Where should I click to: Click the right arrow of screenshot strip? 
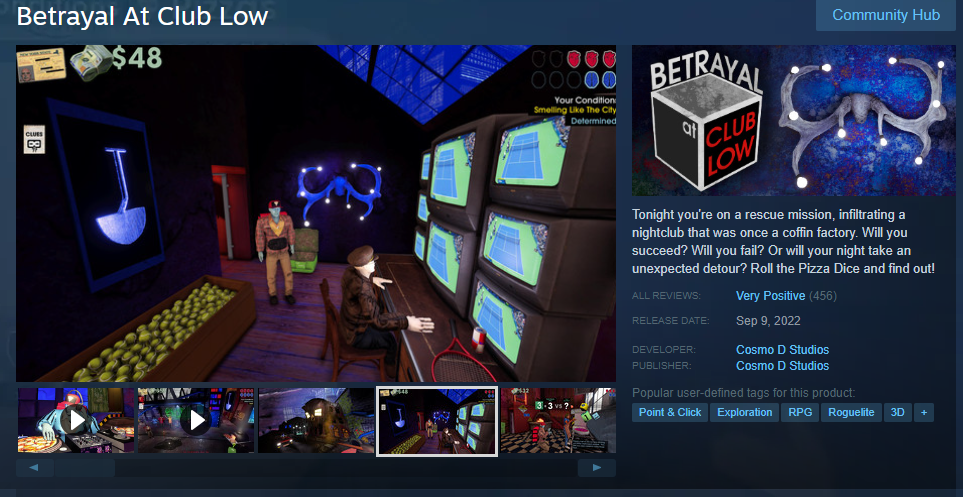(x=596, y=468)
